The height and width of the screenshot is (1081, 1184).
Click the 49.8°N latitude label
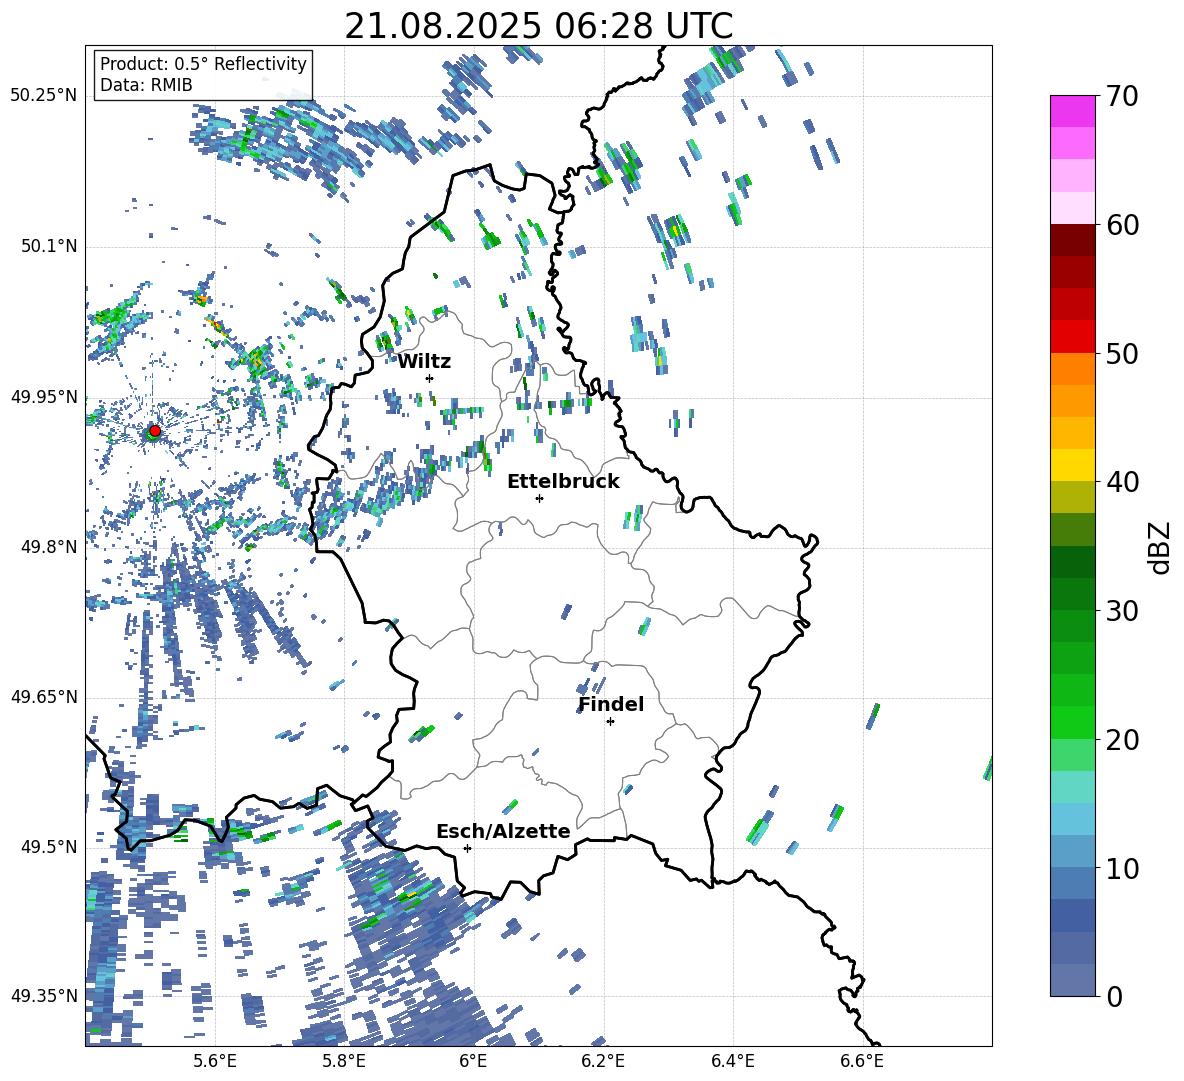[x=49, y=547]
